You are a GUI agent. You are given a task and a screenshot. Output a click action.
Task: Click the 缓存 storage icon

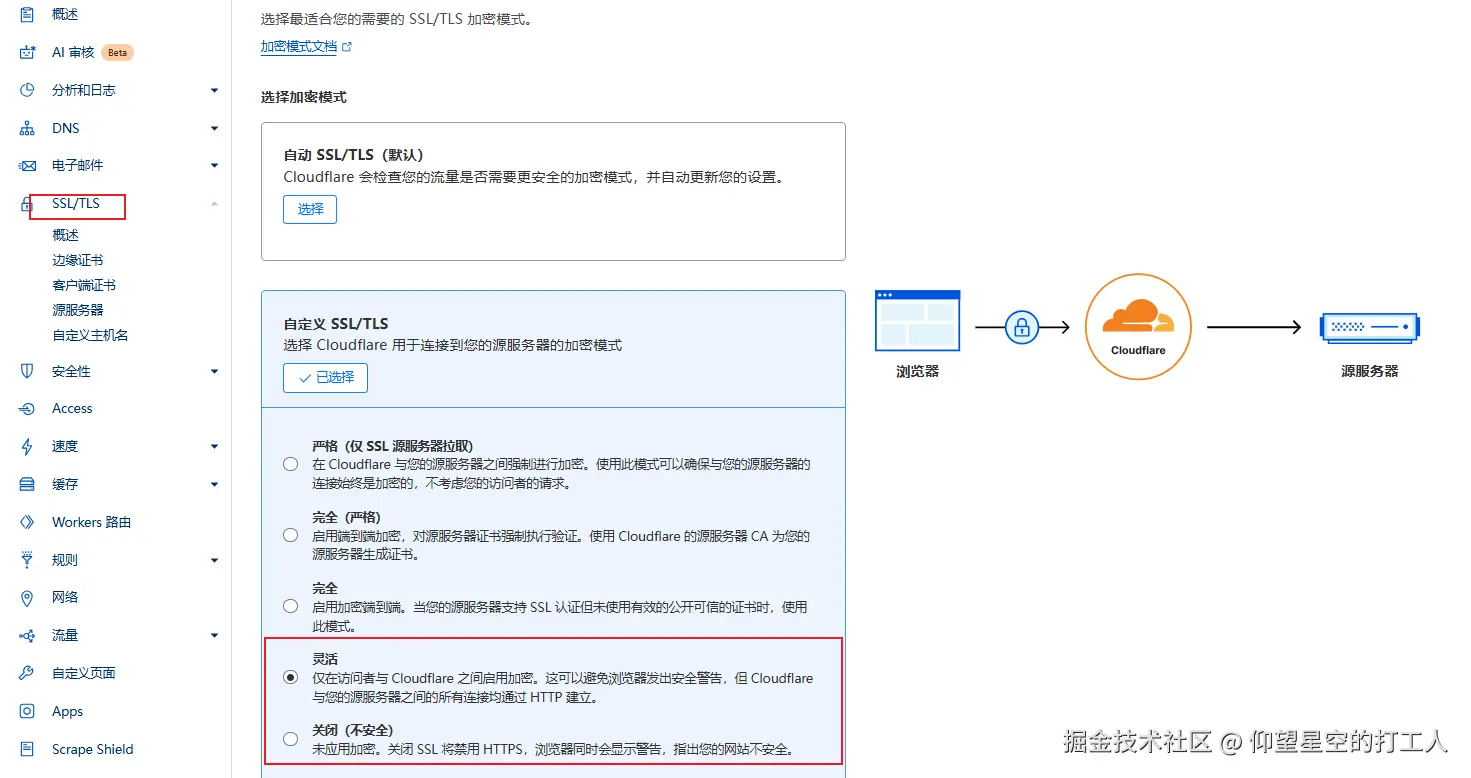(x=28, y=484)
